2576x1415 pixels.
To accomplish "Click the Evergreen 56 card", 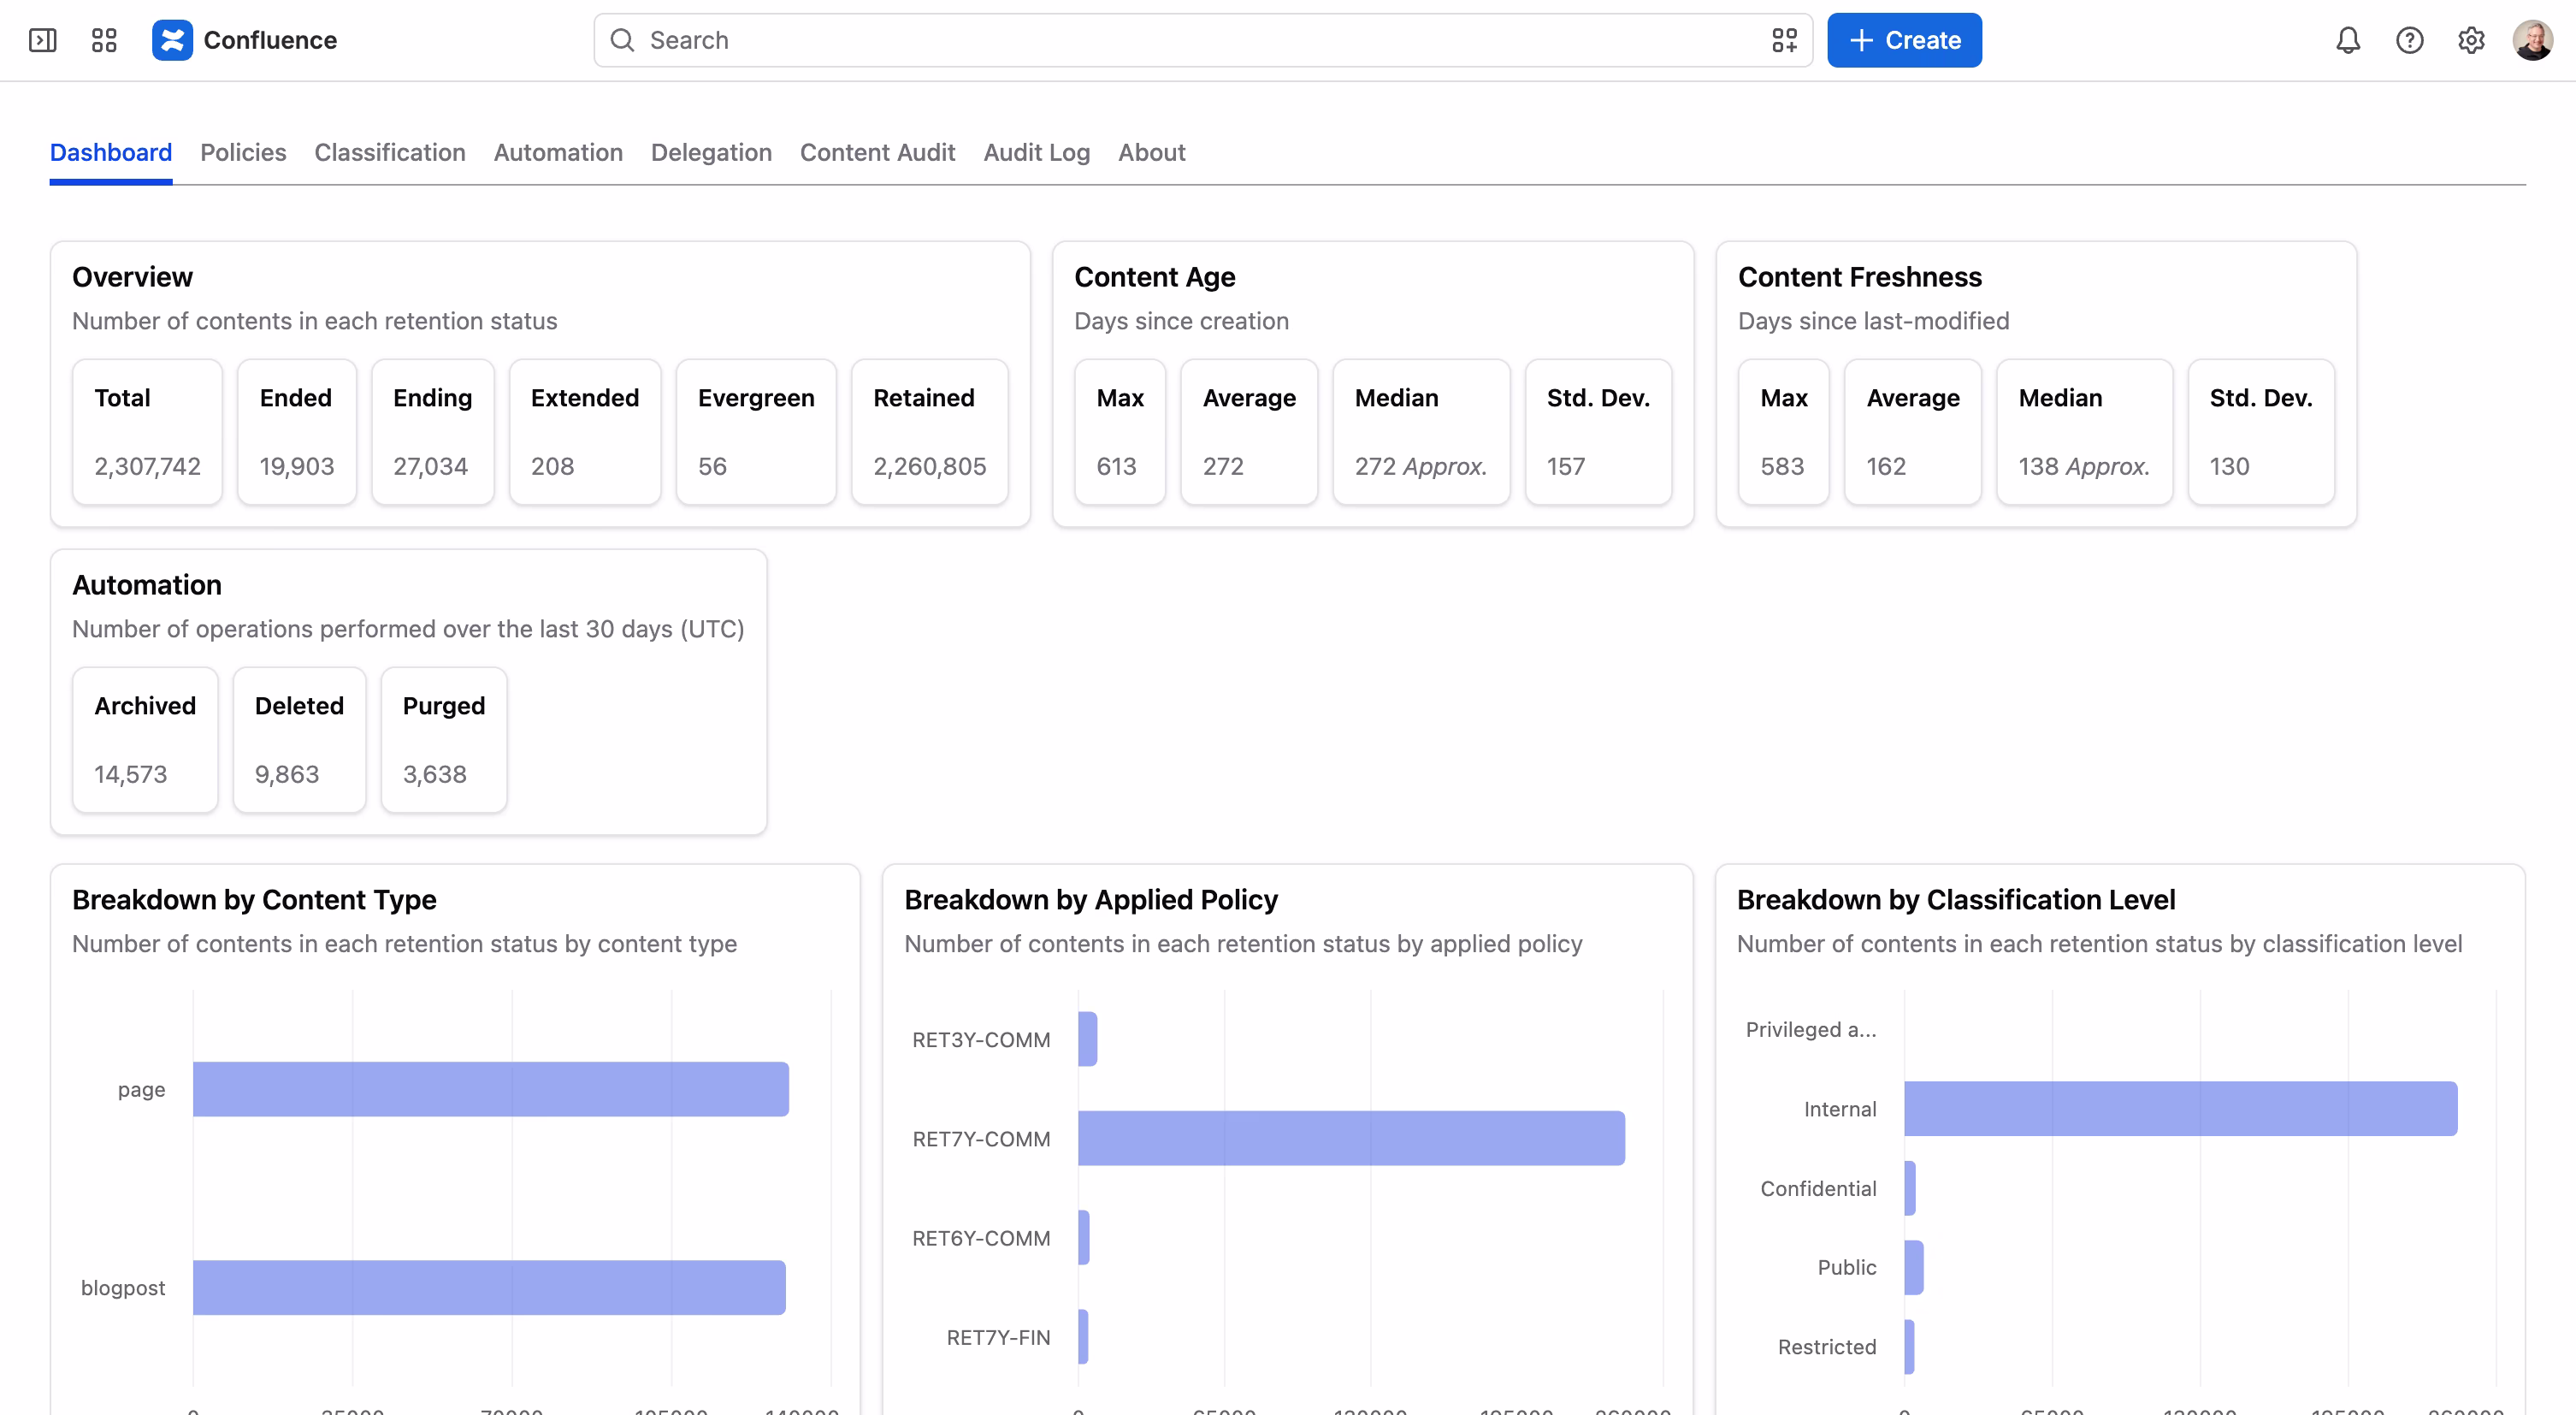I will click(756, 432).
